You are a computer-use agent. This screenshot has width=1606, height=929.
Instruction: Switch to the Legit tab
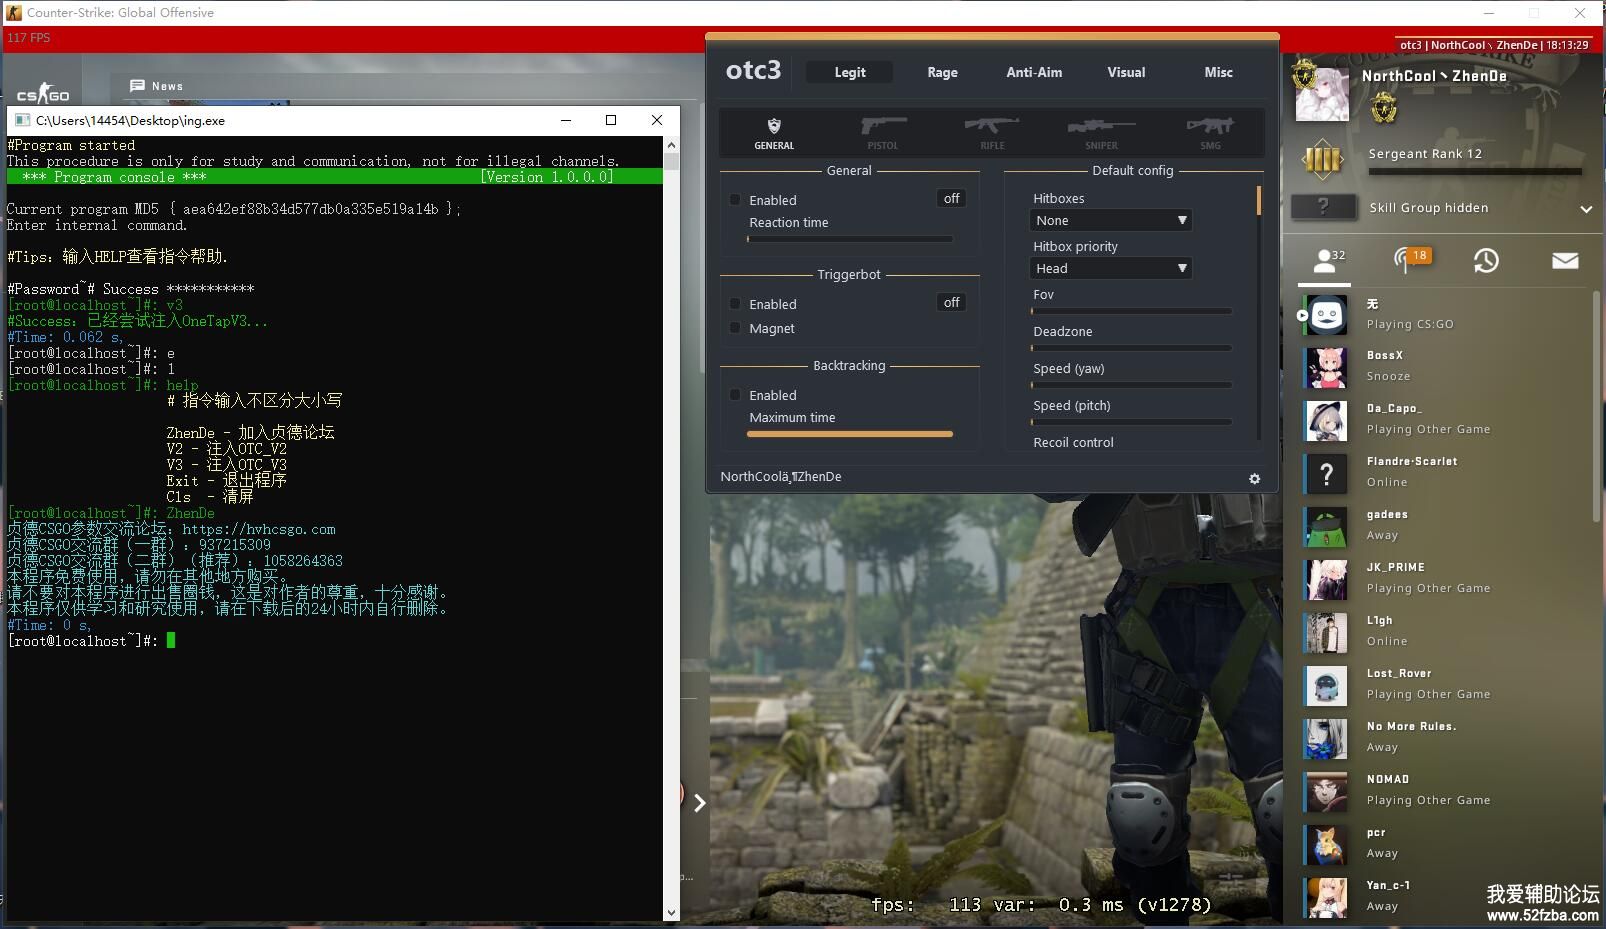click(x=850, y=72)
